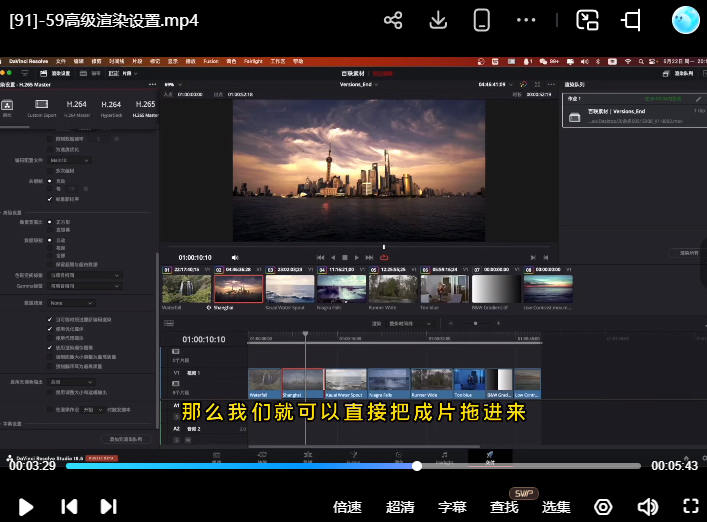
Task: Select the Custom Export preset icon
Action: (x=42, y=108)
